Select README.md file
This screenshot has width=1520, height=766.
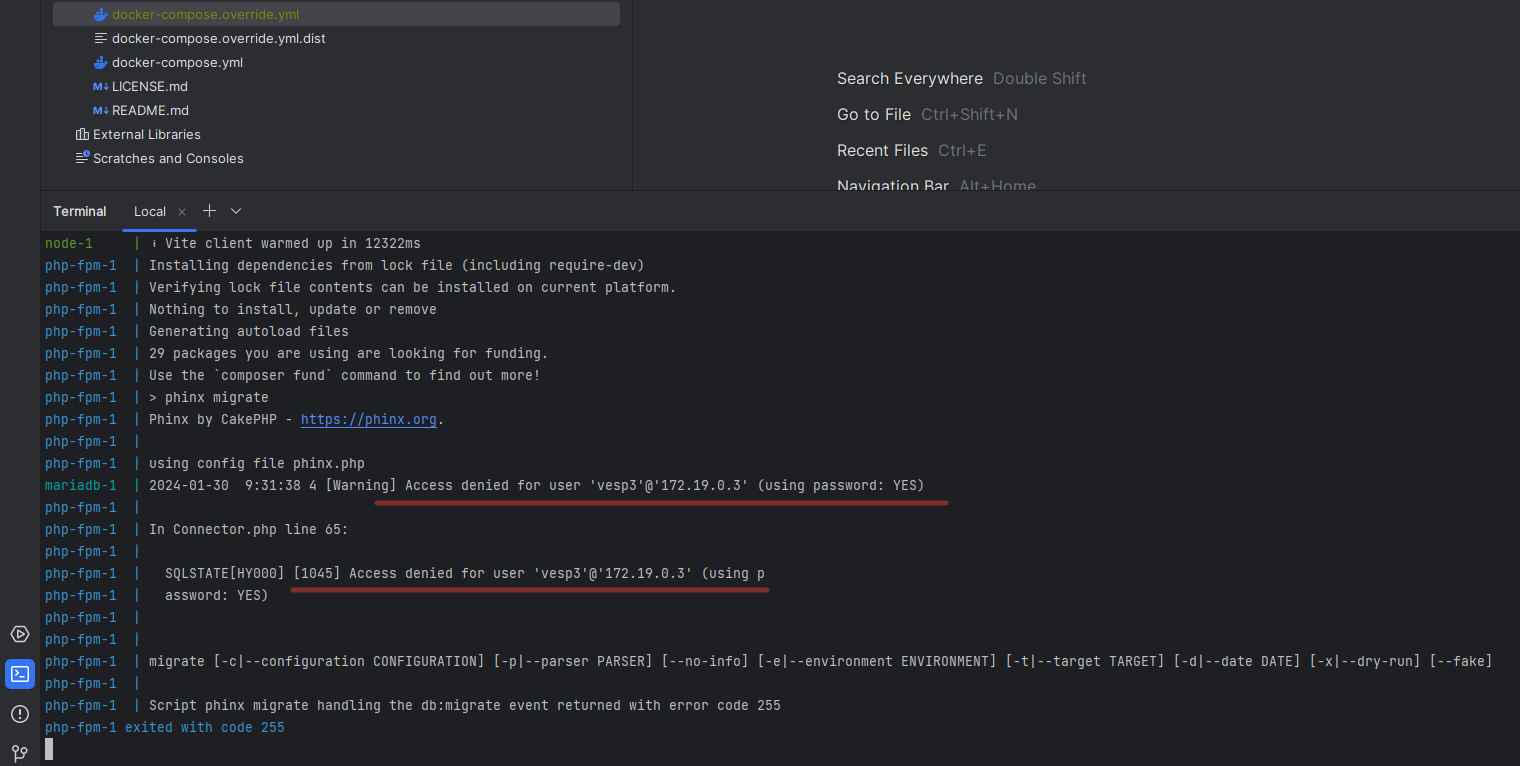[150, 111]
